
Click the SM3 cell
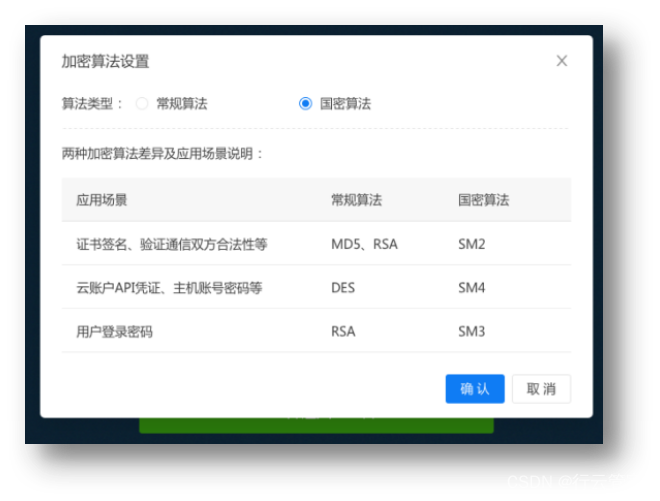471,332
